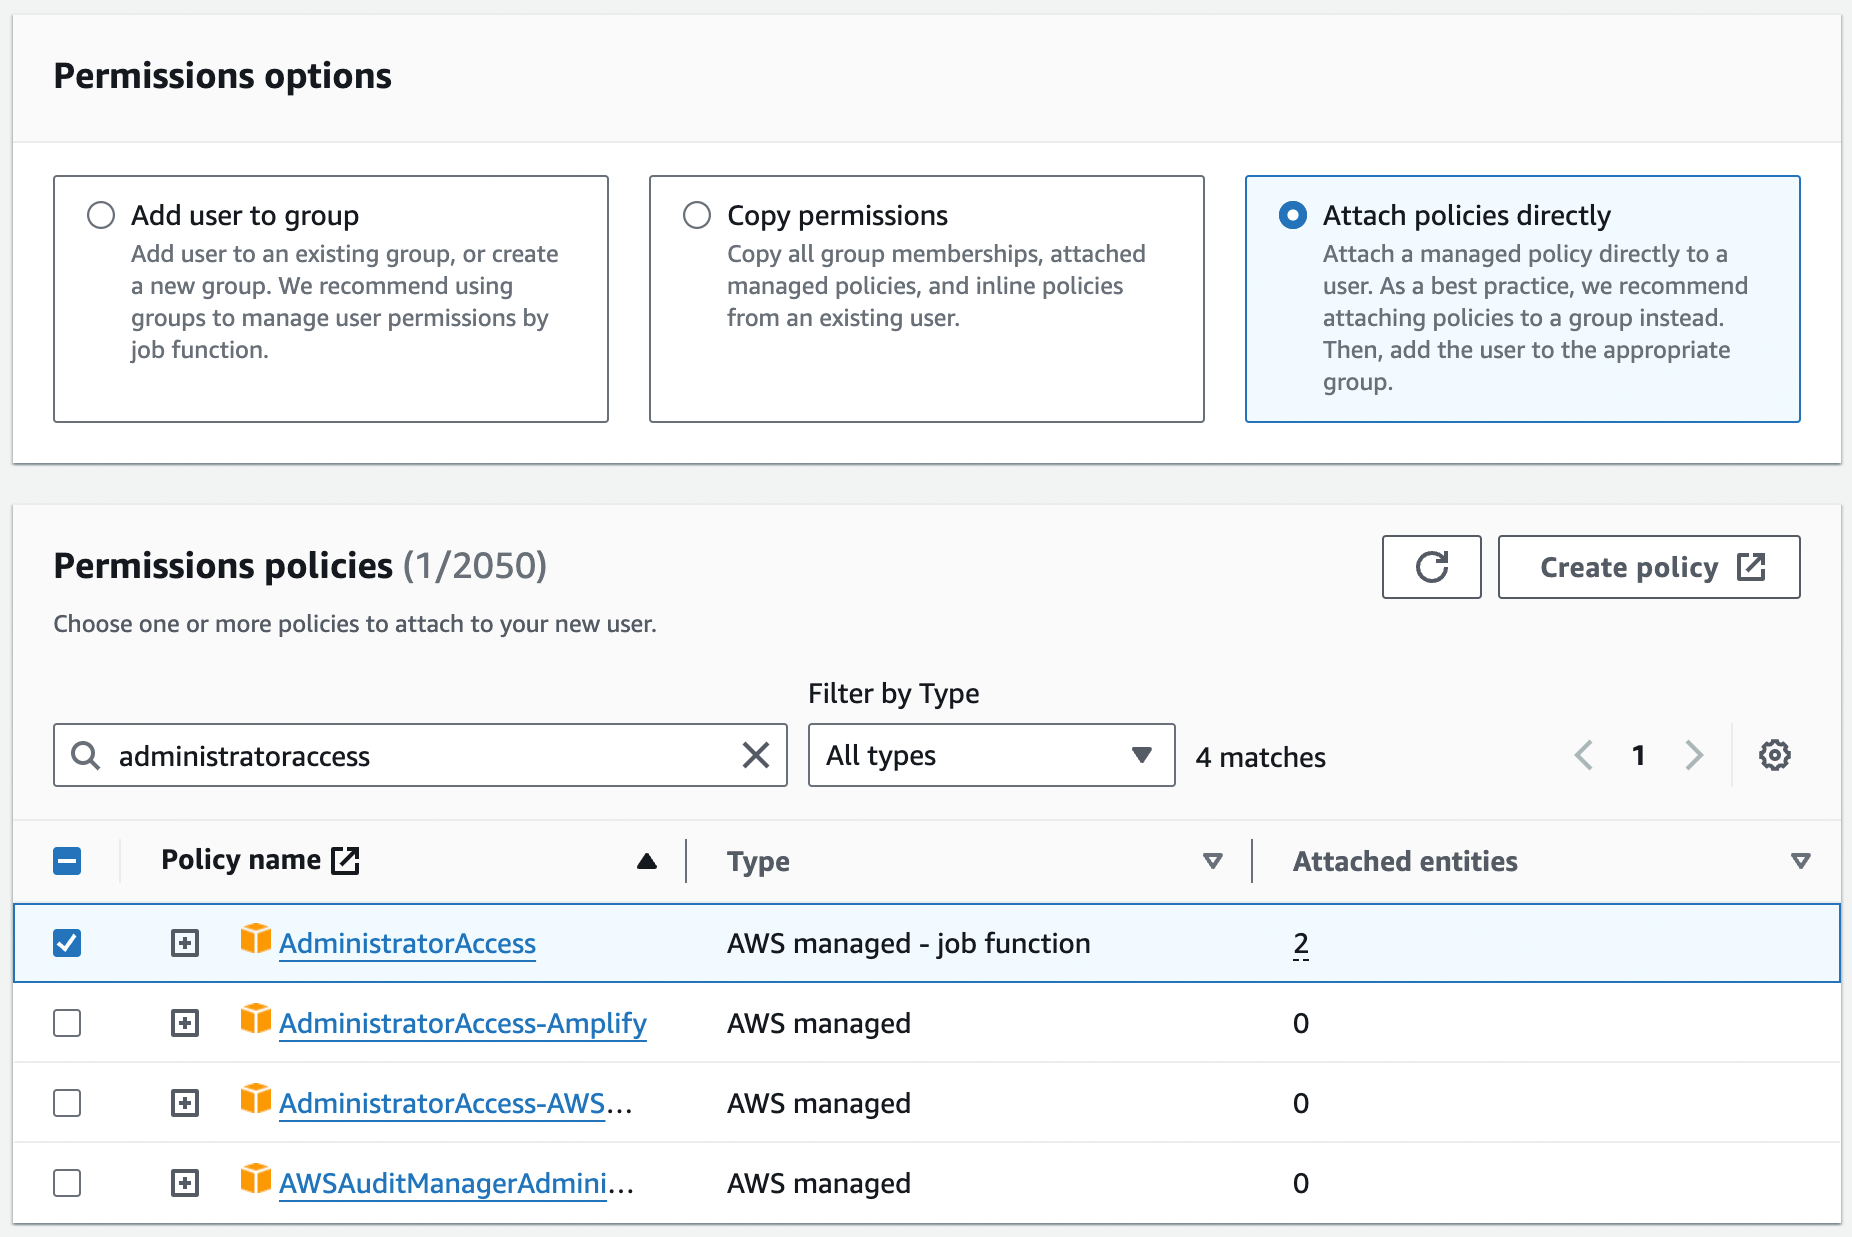Image resolution: width=1852 pixels, height=1237 pixels.
Task: Sort by Type column arrow
Action: [1213, 861]
